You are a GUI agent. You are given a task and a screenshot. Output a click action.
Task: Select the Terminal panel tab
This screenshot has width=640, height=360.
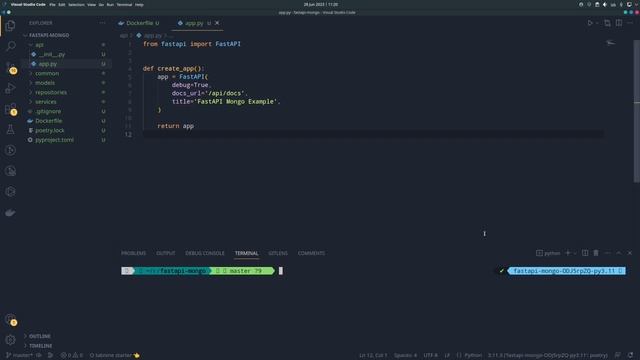(247, 253)
